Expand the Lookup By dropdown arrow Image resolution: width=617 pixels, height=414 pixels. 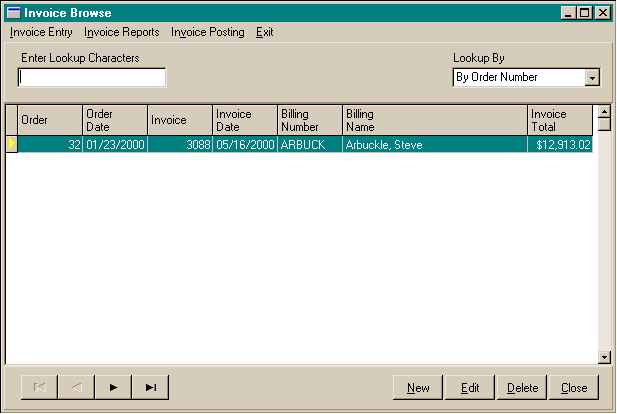592,78
